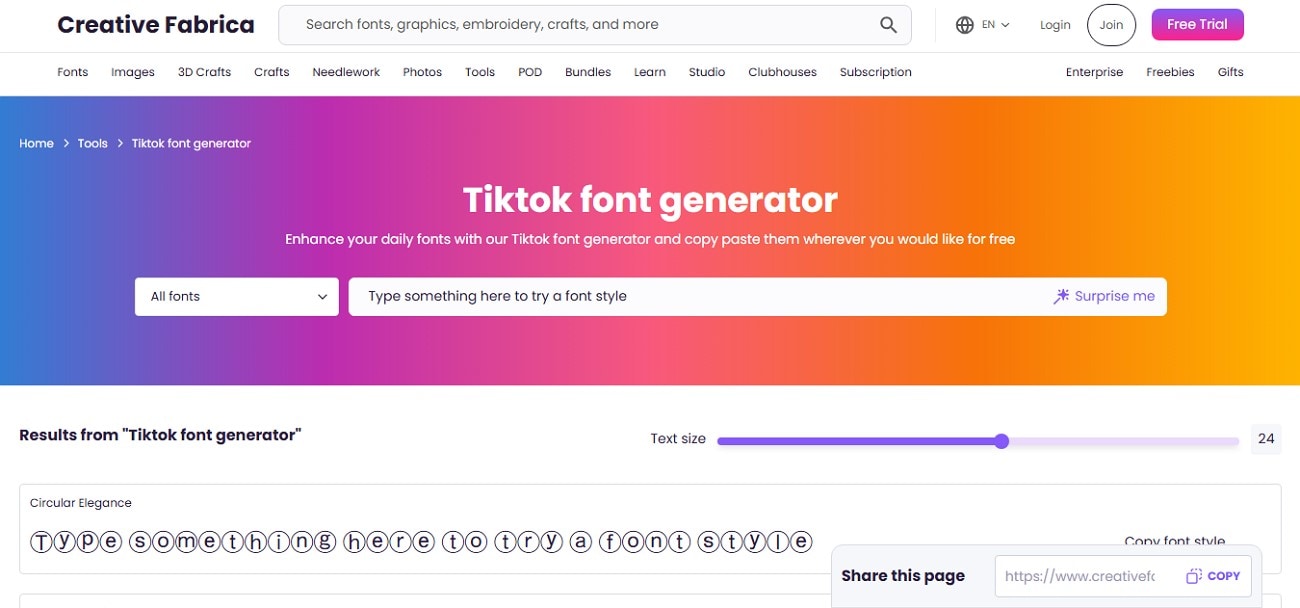Image resolution: width=1300 pixels, height=608 pixels.
Task: Click the search magnifier icon
Action: point(888,25)
